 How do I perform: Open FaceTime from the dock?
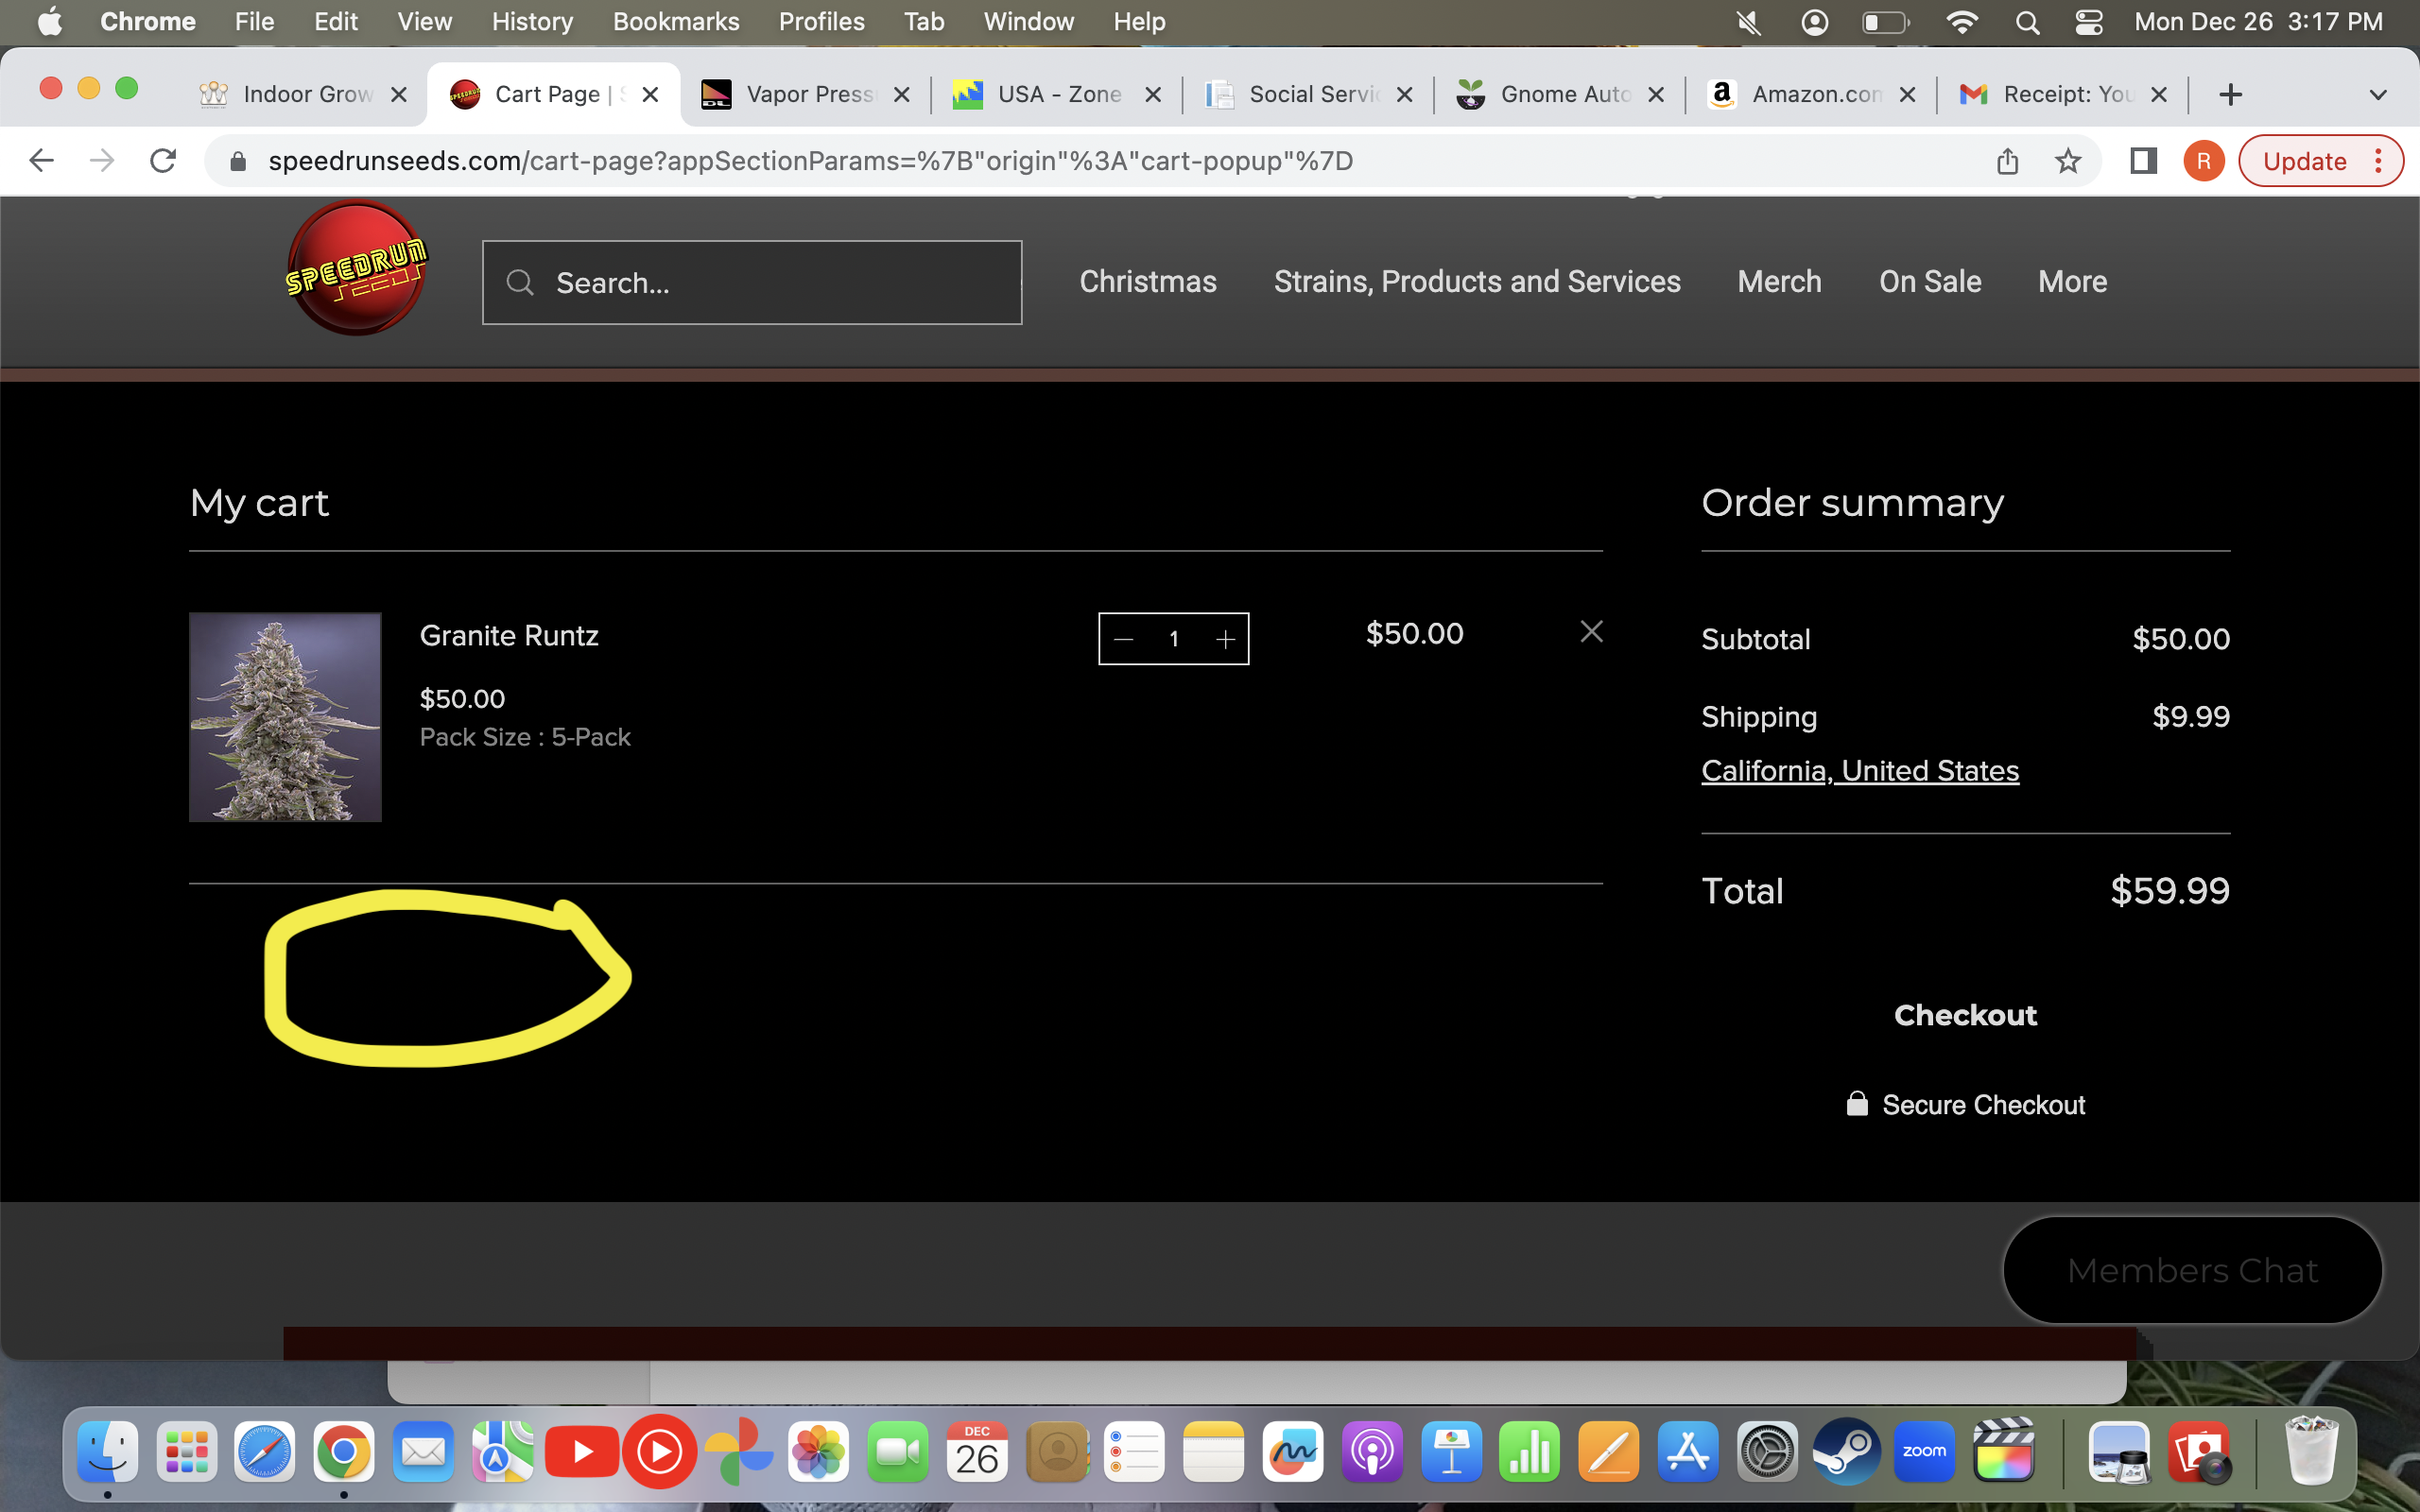click(x=897, y=1452)
